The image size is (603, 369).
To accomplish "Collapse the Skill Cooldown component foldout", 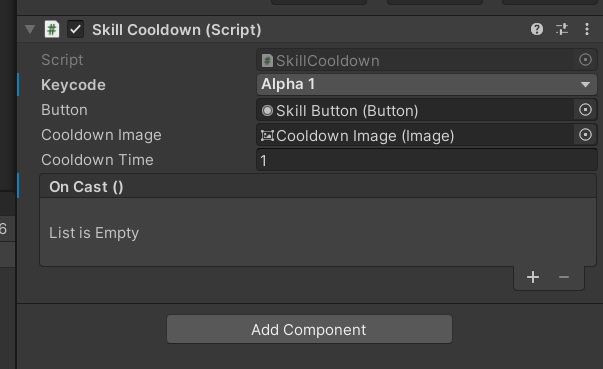I will click(30, 29).
